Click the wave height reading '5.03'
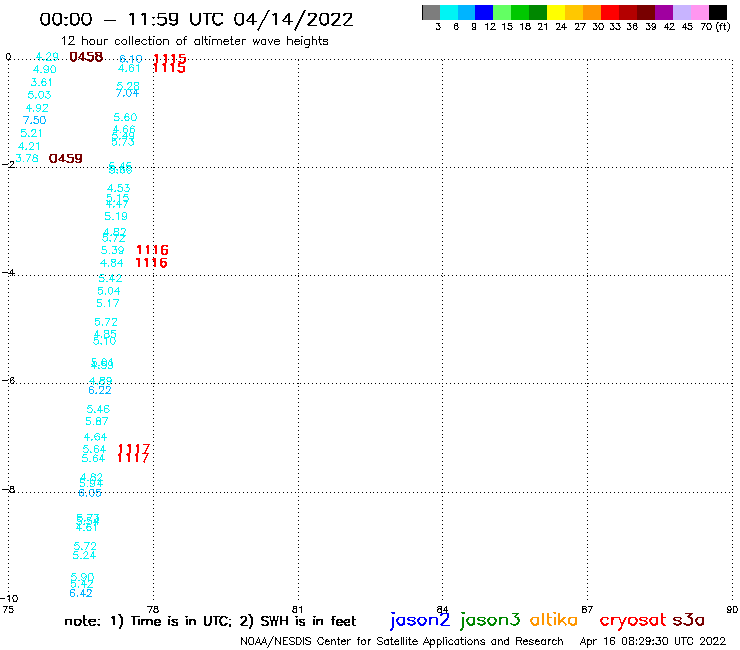 [x=39, y=95]
